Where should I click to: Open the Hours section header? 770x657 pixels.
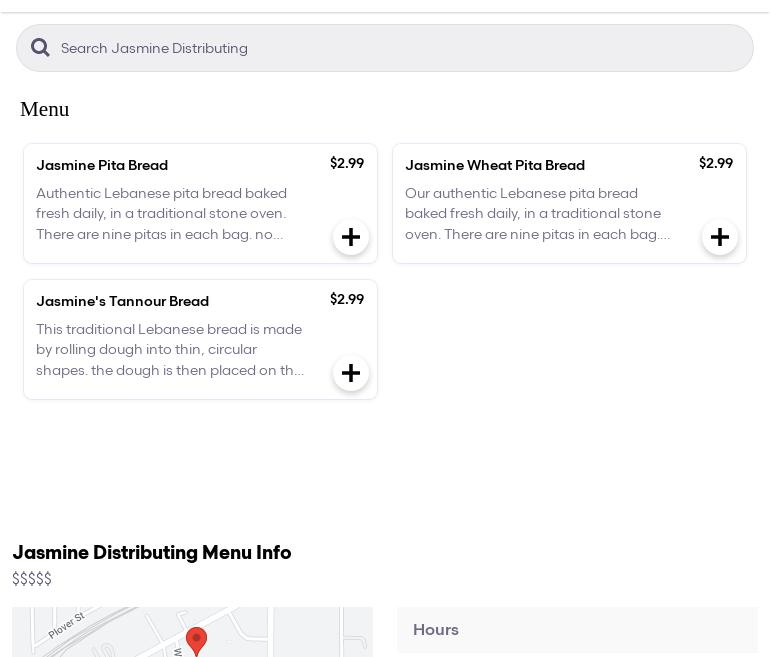(436, 630)
